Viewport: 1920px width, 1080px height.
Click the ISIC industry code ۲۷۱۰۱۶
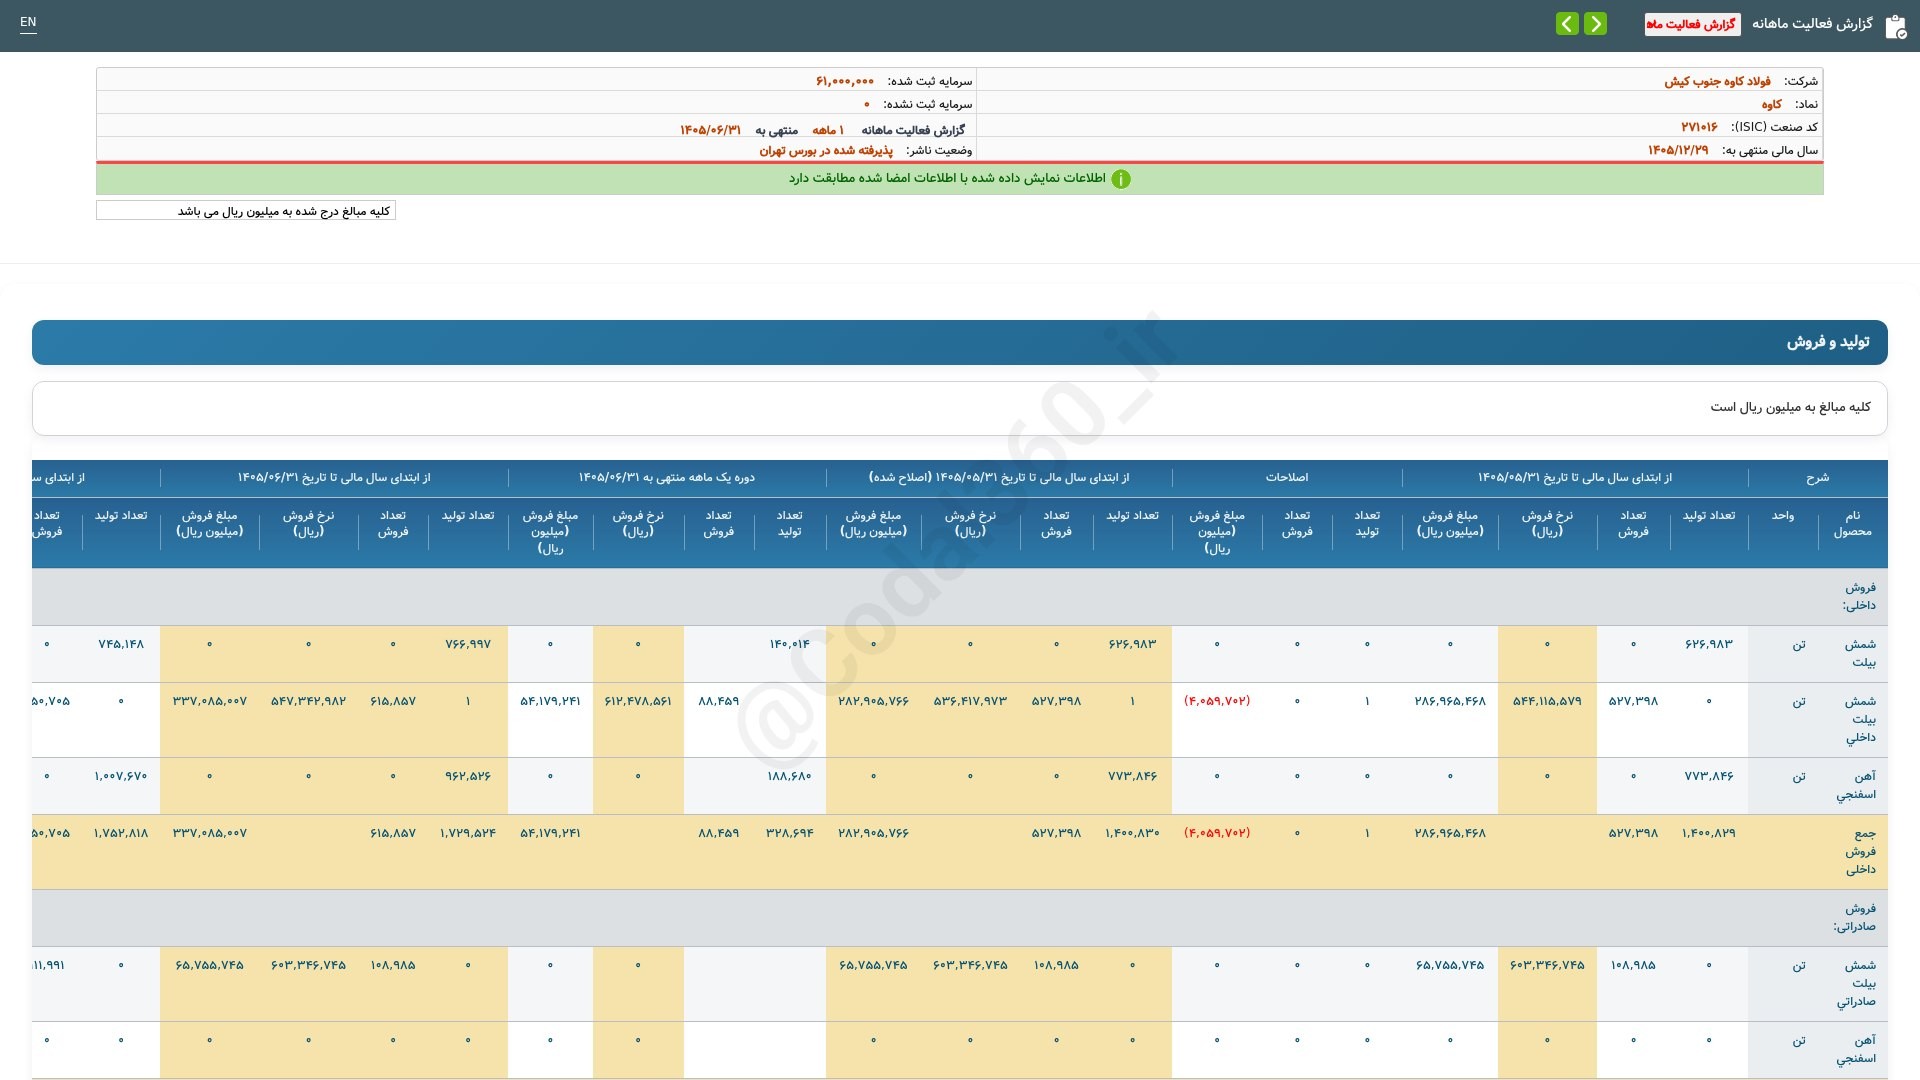pos(1699,127)
